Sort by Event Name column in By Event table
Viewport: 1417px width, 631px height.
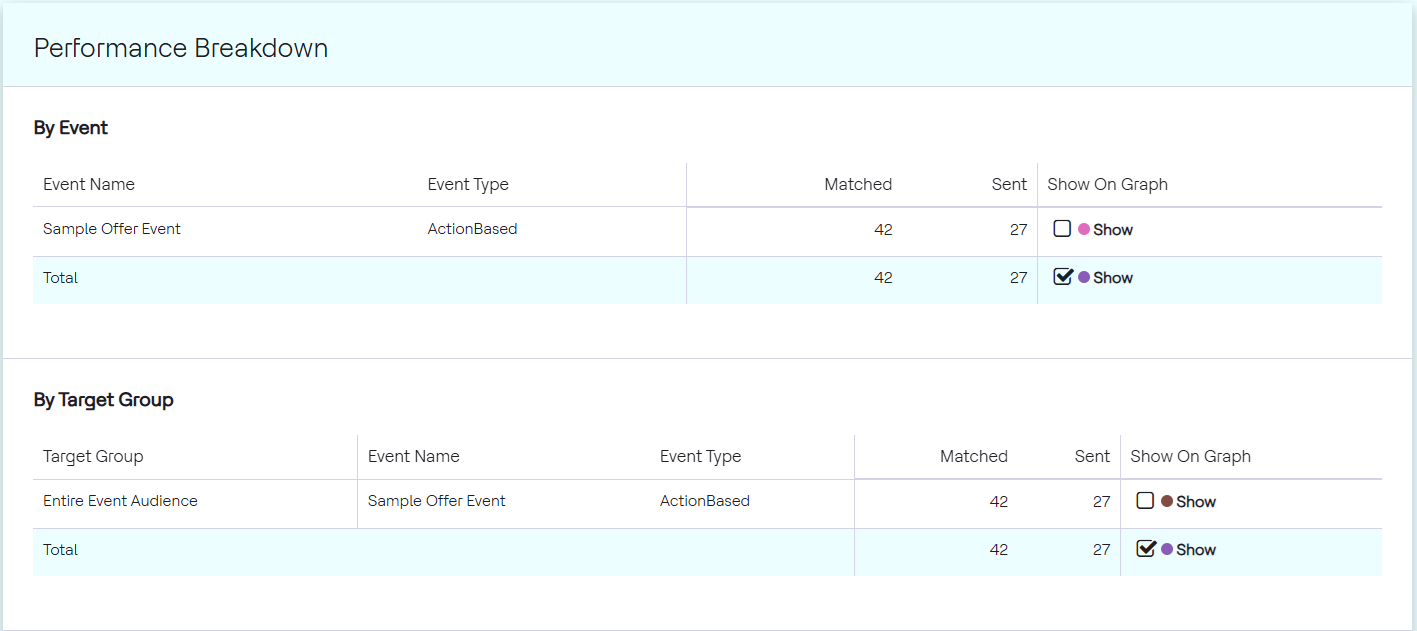89,184
